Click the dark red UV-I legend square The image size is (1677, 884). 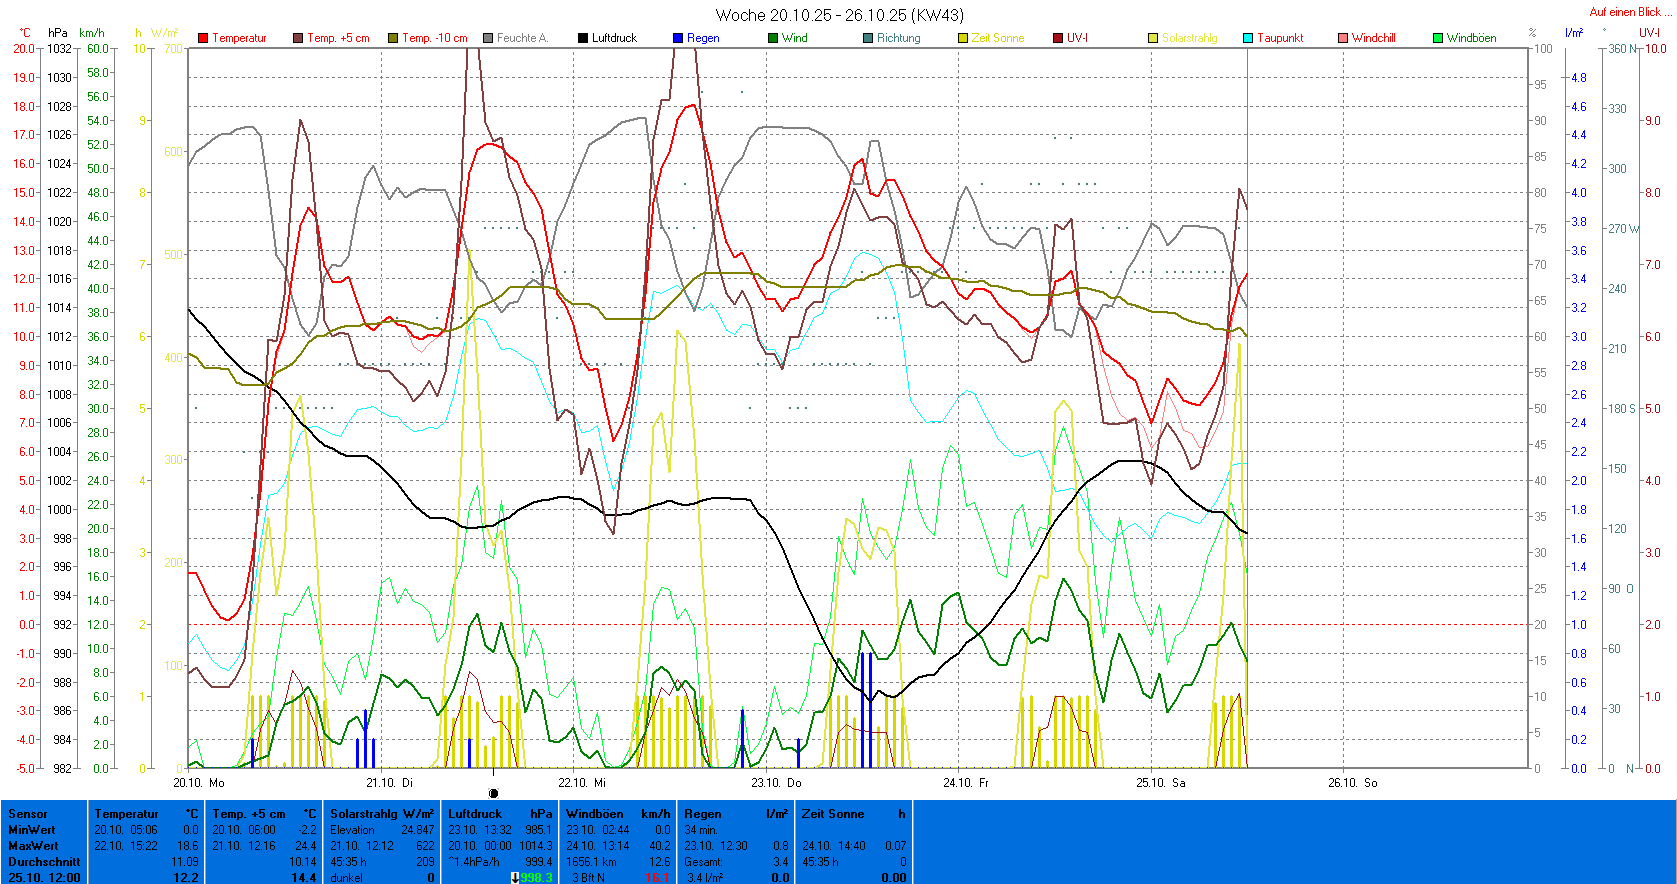click(x=1058, y=38)
